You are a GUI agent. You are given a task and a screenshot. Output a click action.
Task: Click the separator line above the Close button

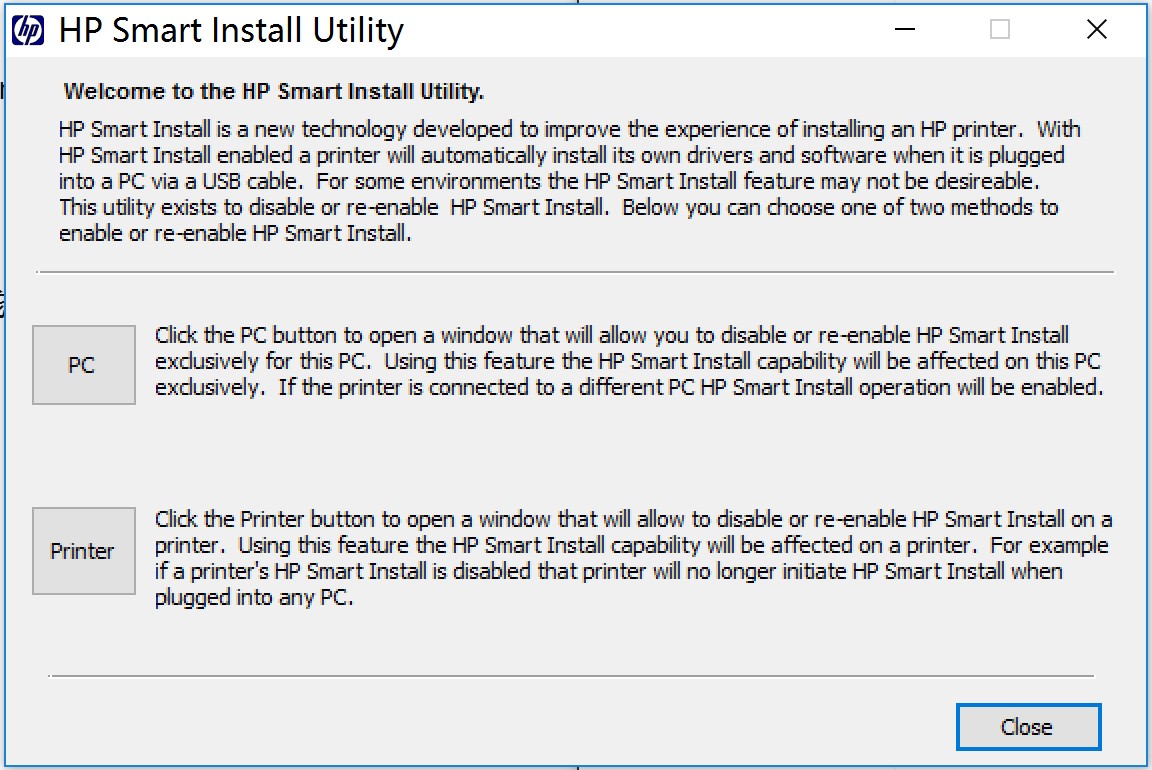coord(571,676)
